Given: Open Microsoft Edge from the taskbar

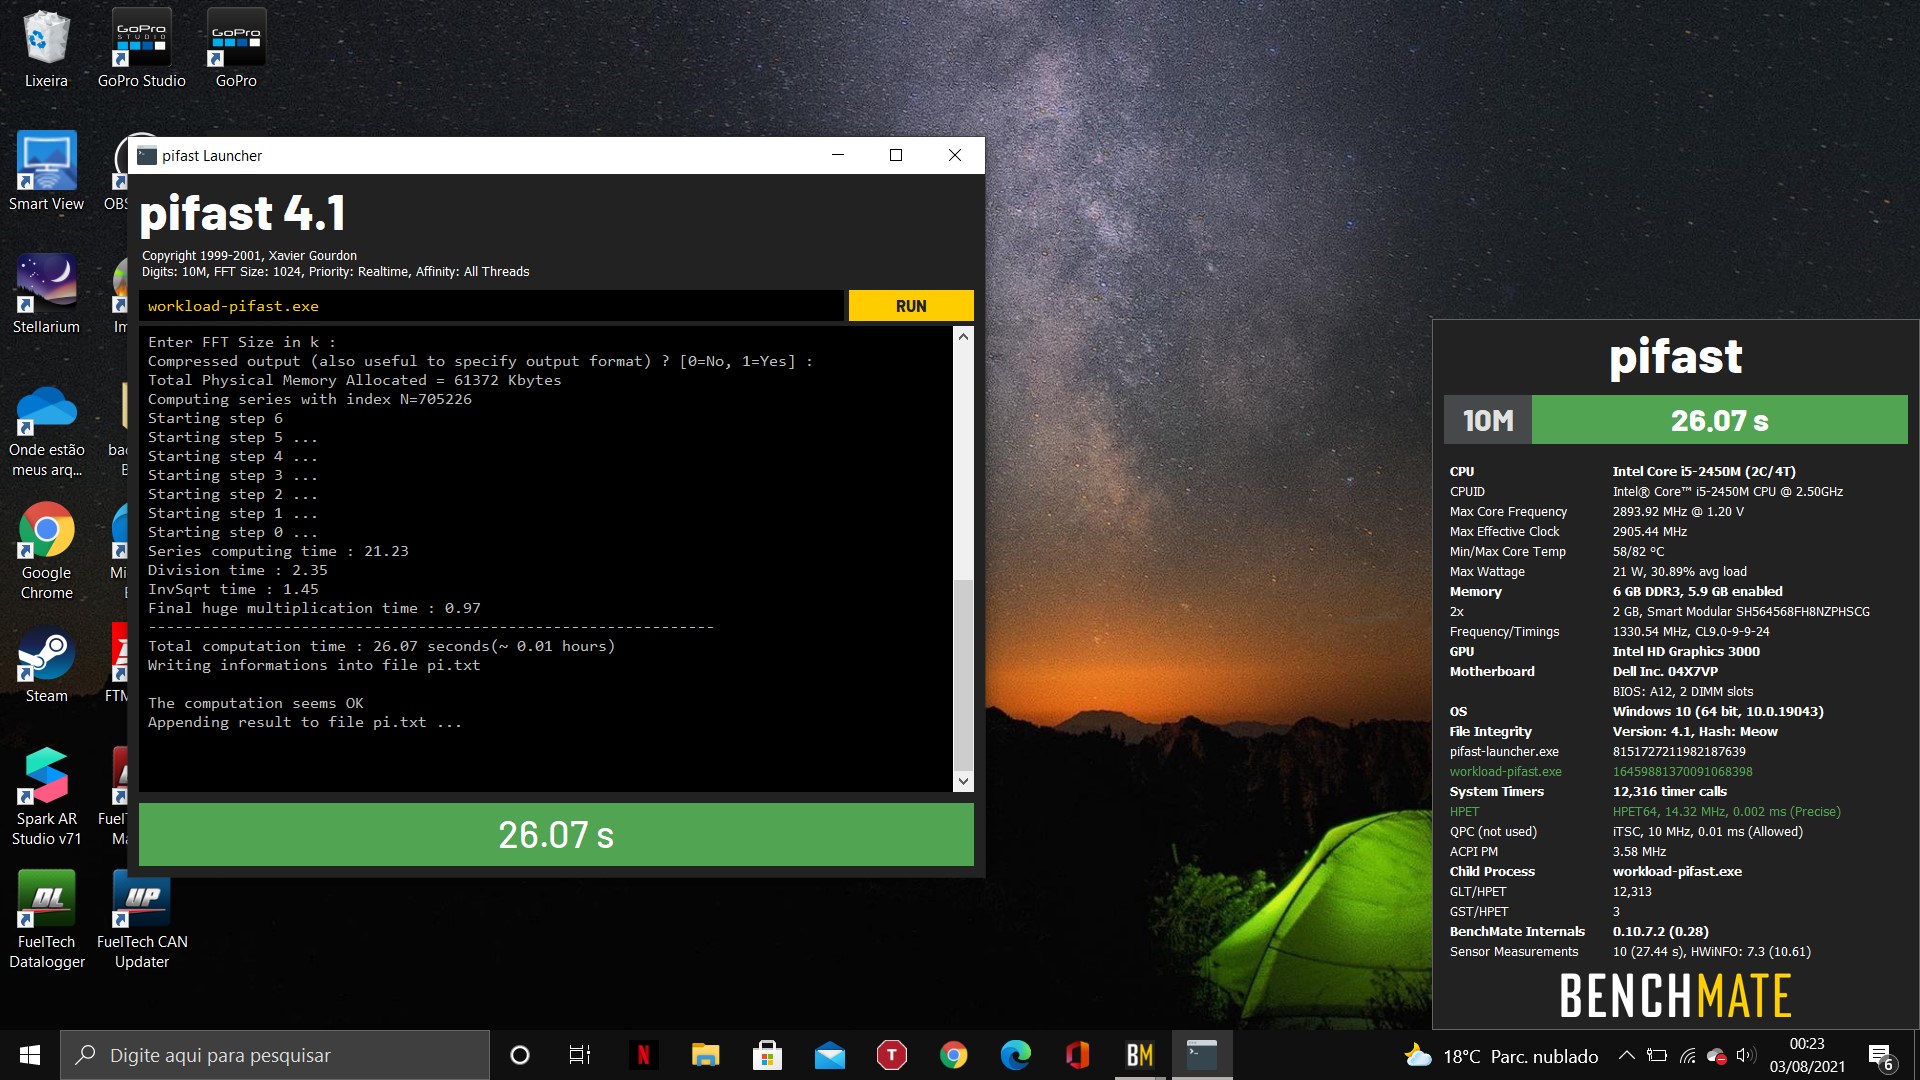Looking at the screenshot, I should [1015, 1055].
